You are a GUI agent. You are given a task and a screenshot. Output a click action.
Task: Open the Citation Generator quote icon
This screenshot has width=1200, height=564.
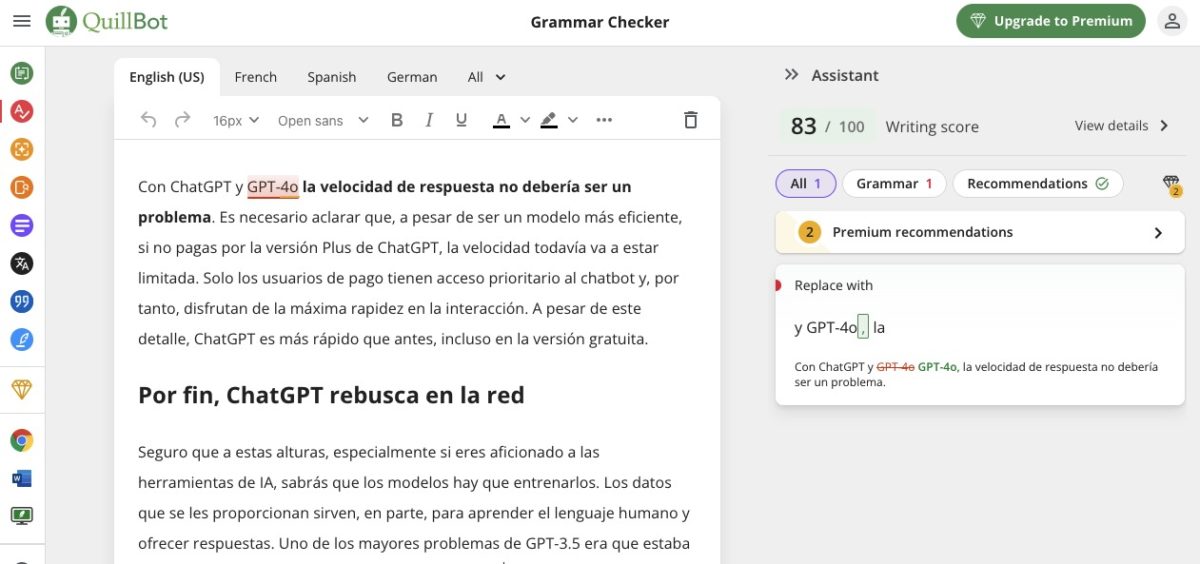coord(21,301)
